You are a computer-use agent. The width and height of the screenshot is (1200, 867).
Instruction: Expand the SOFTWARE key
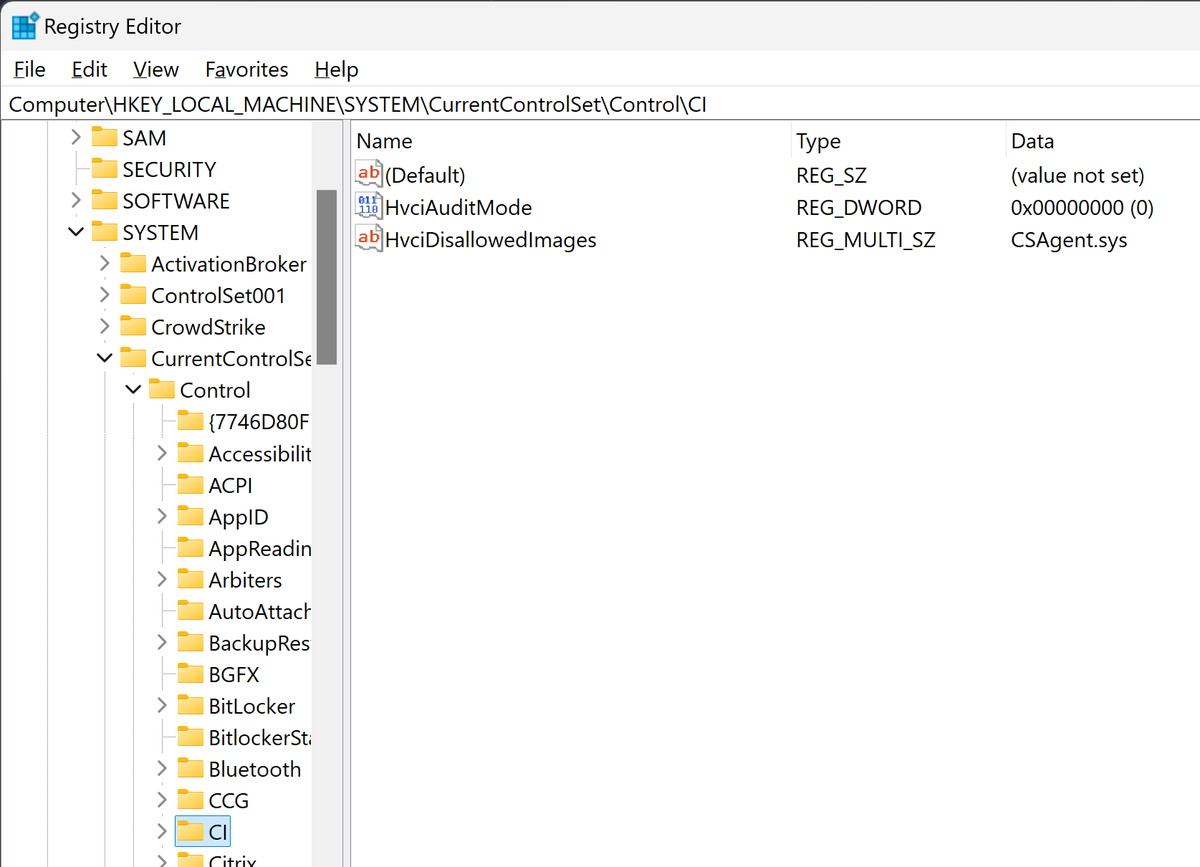pos(76,201)
